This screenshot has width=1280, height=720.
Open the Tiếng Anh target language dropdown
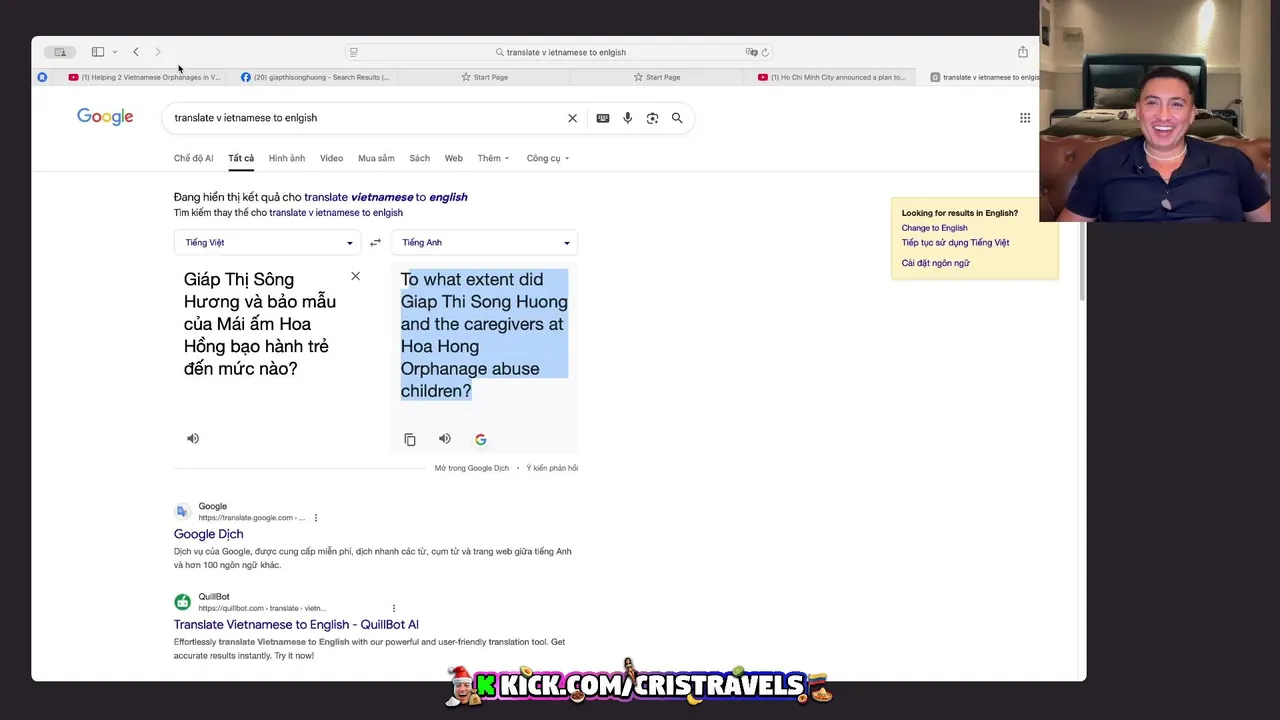pyautogui.click(x=484, y=242)
